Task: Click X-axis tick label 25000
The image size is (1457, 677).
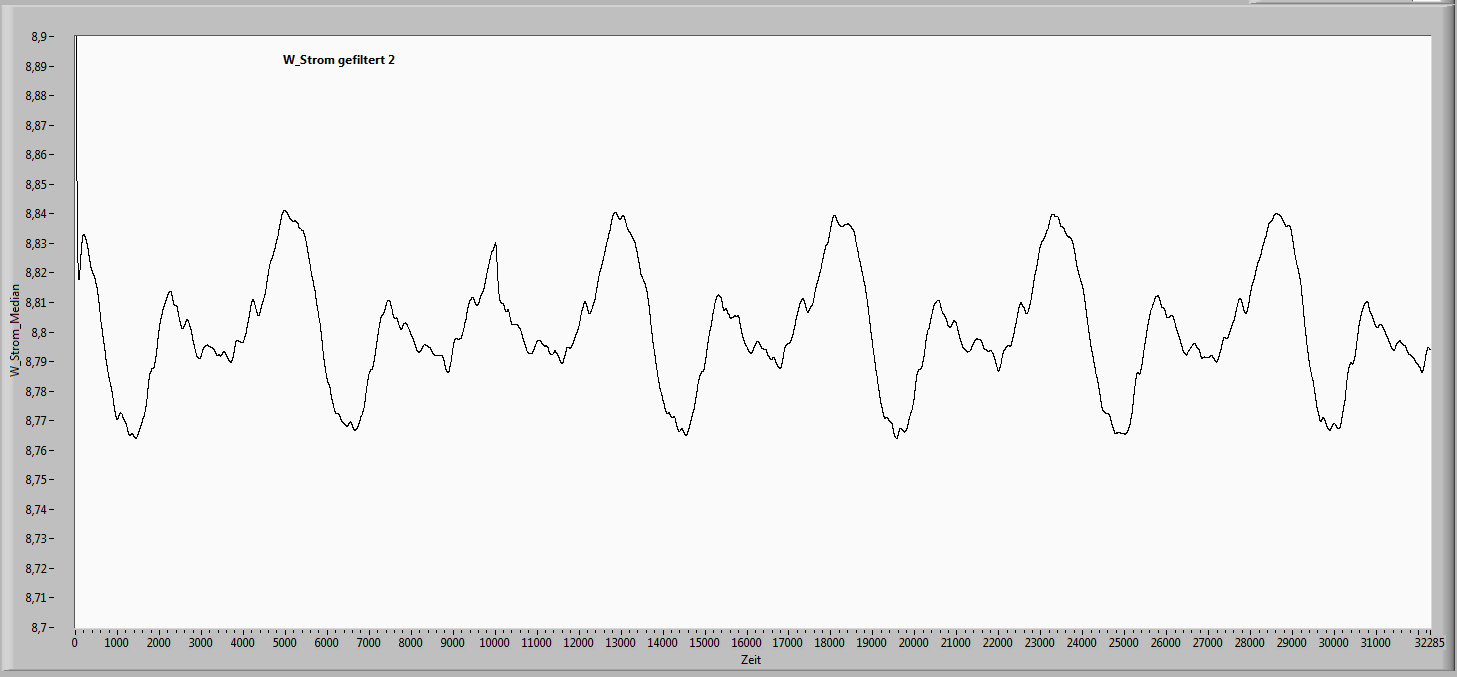Action: [1125, 643]
